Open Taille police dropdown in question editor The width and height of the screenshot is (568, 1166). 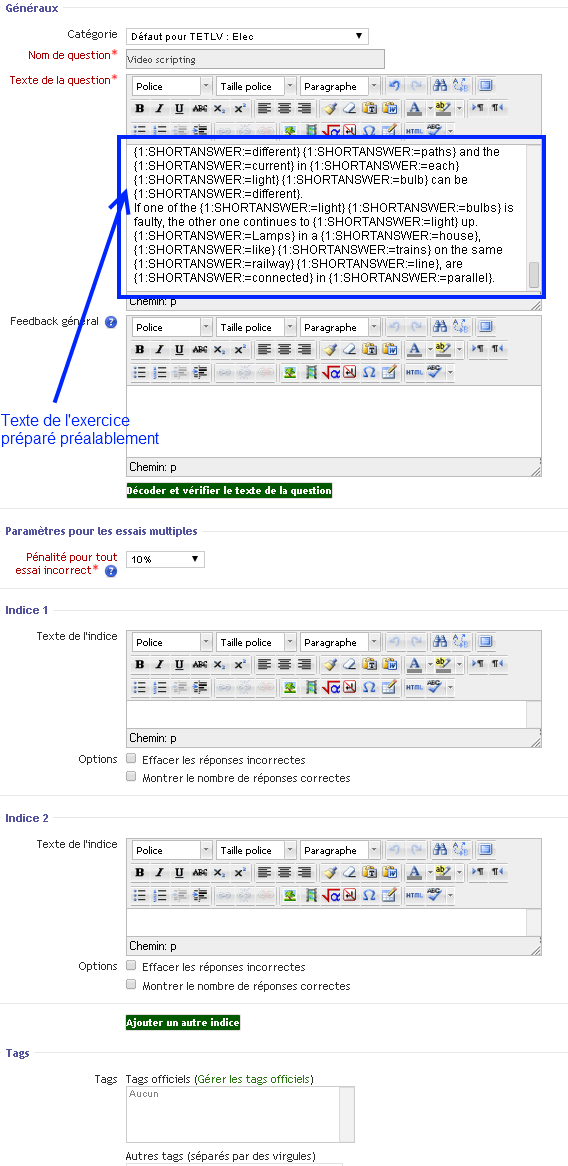coord(256,86)
